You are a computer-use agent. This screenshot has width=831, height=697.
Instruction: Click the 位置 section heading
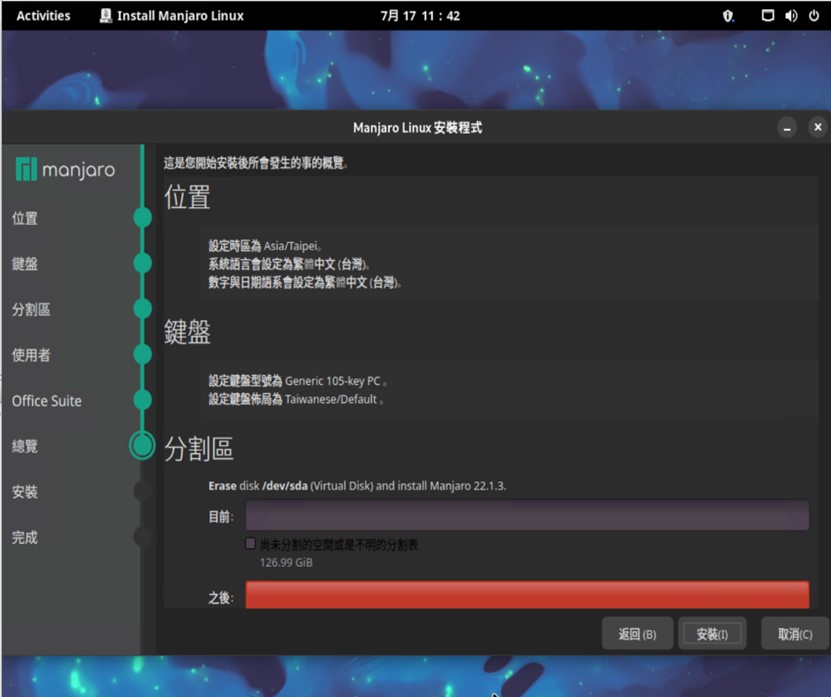pos(187,197)
